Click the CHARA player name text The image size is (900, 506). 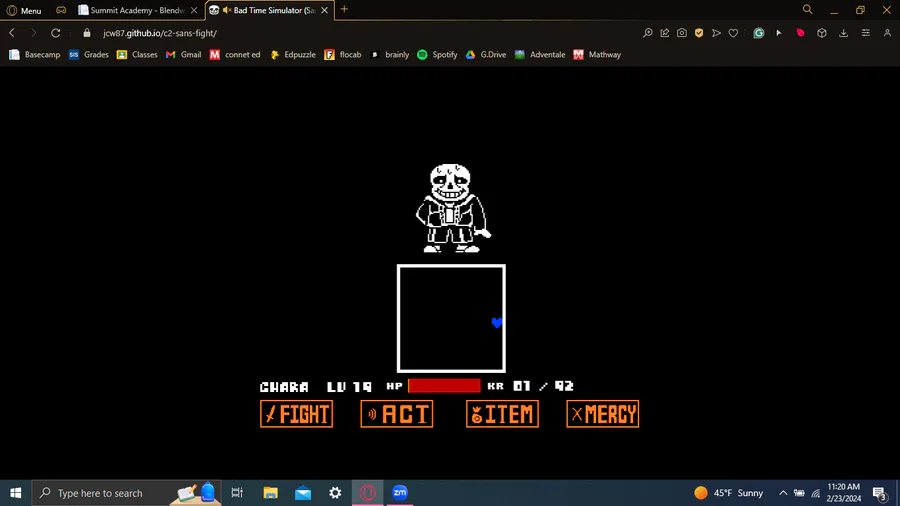tap(284, 387)
